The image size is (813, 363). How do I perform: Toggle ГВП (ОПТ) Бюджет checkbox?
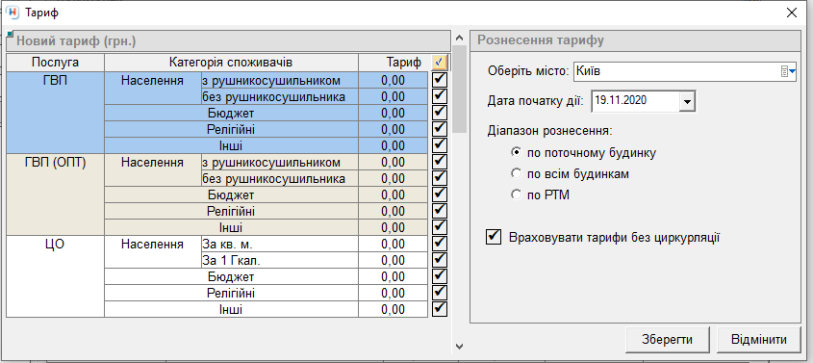440,194
